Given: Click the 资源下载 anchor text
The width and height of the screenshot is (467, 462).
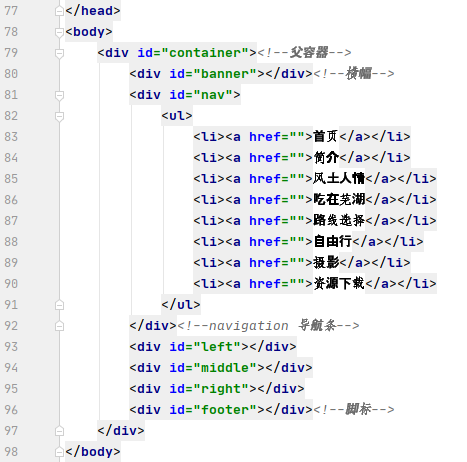Looking at the screenshot, I should point(339,283).
